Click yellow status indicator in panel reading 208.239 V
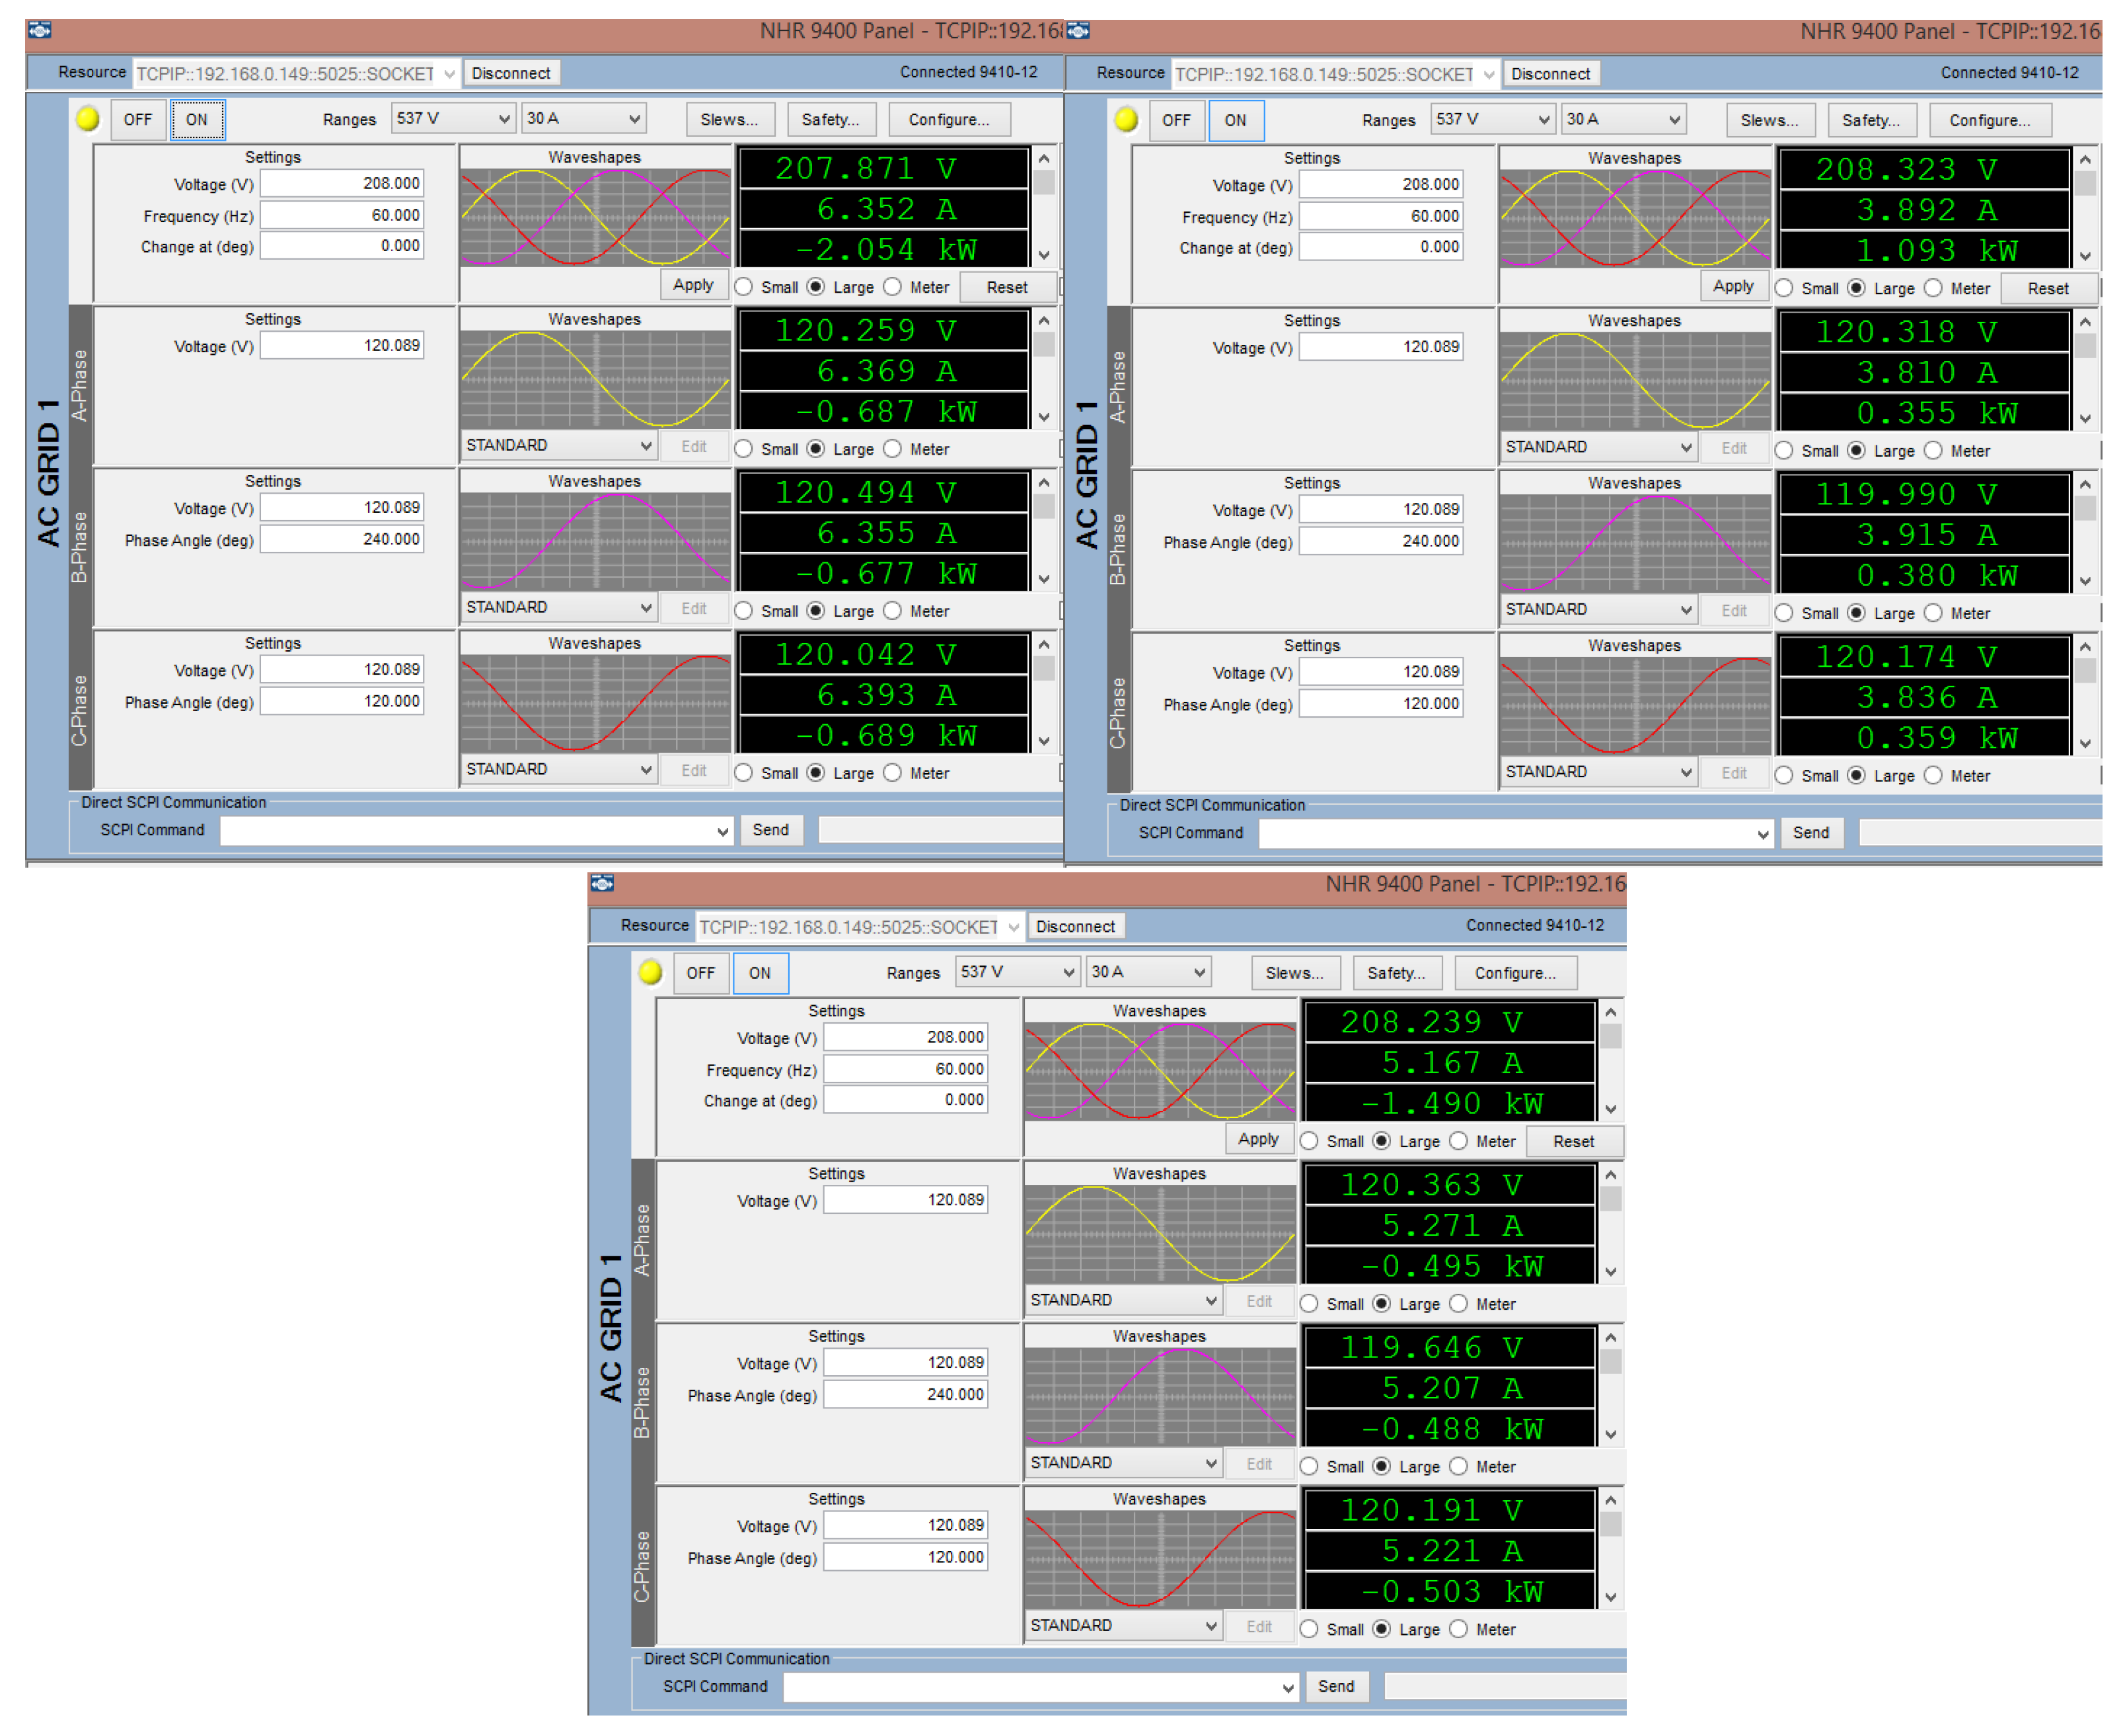The image size is (2125, 1736). click(x=650, y=972)
